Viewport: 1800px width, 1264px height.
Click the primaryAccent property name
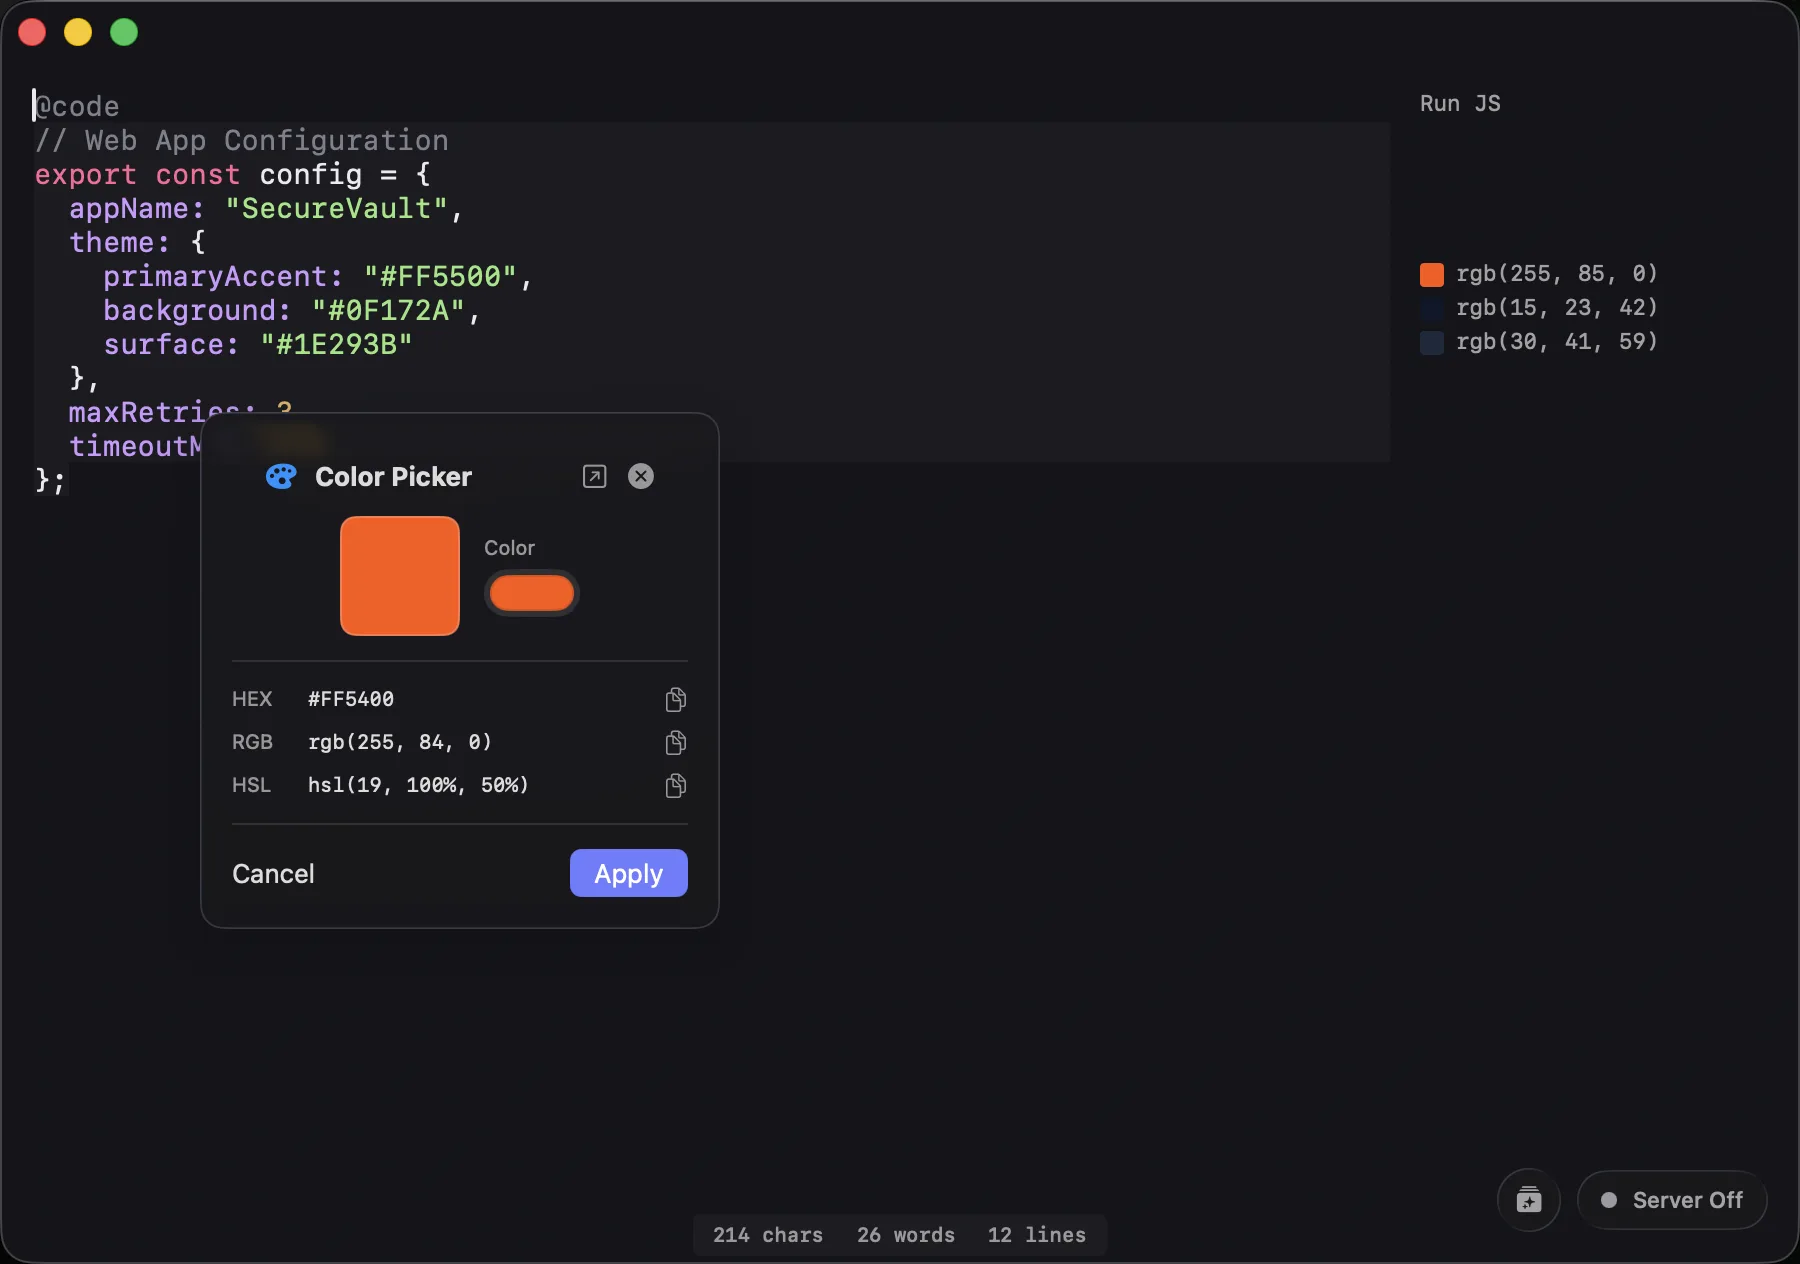click(223, 277)
